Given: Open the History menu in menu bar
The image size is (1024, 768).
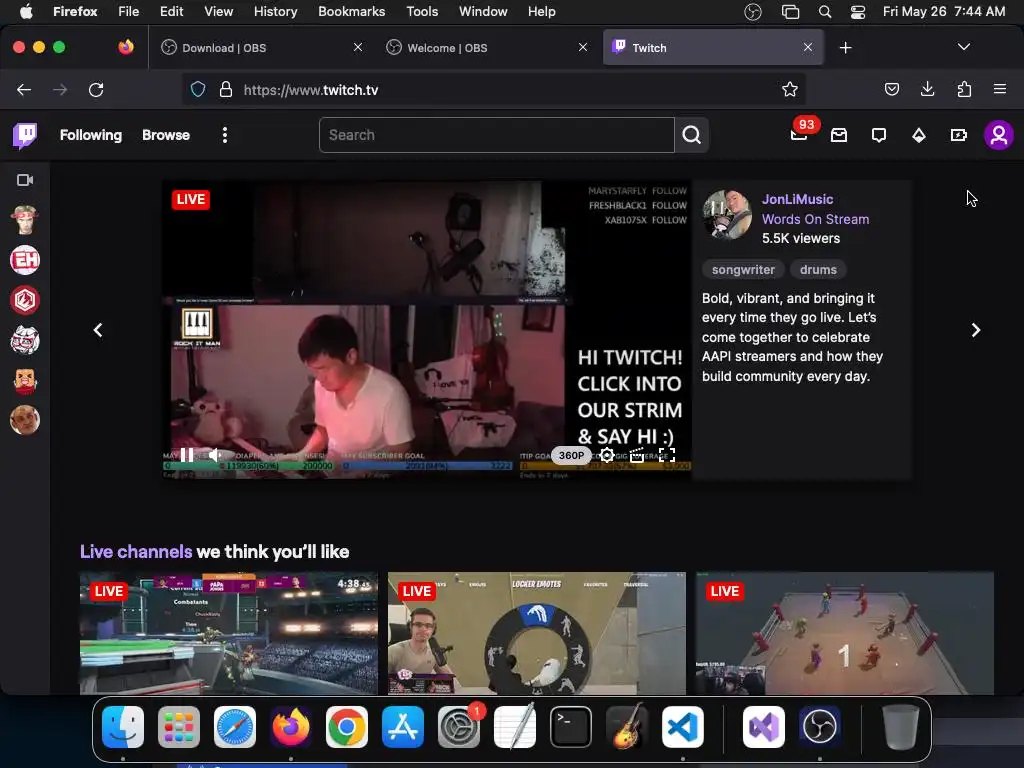Looking at the screenshot, I should point(275,12).
